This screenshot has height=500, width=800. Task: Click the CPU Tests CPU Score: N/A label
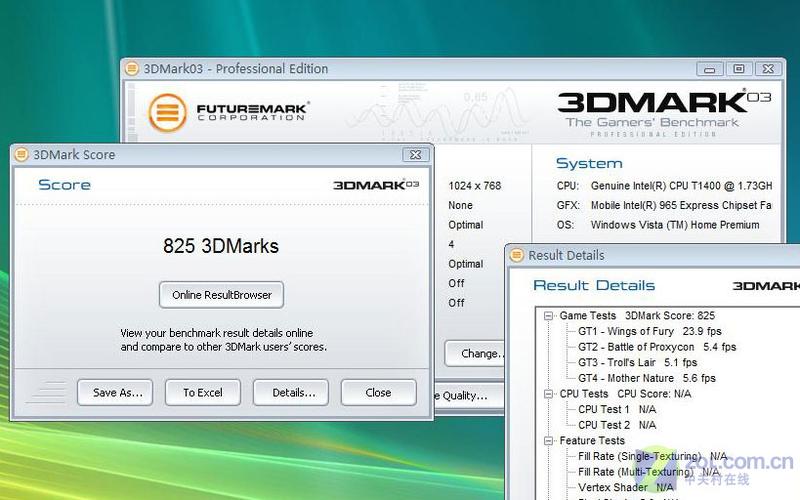click(625, 394)
